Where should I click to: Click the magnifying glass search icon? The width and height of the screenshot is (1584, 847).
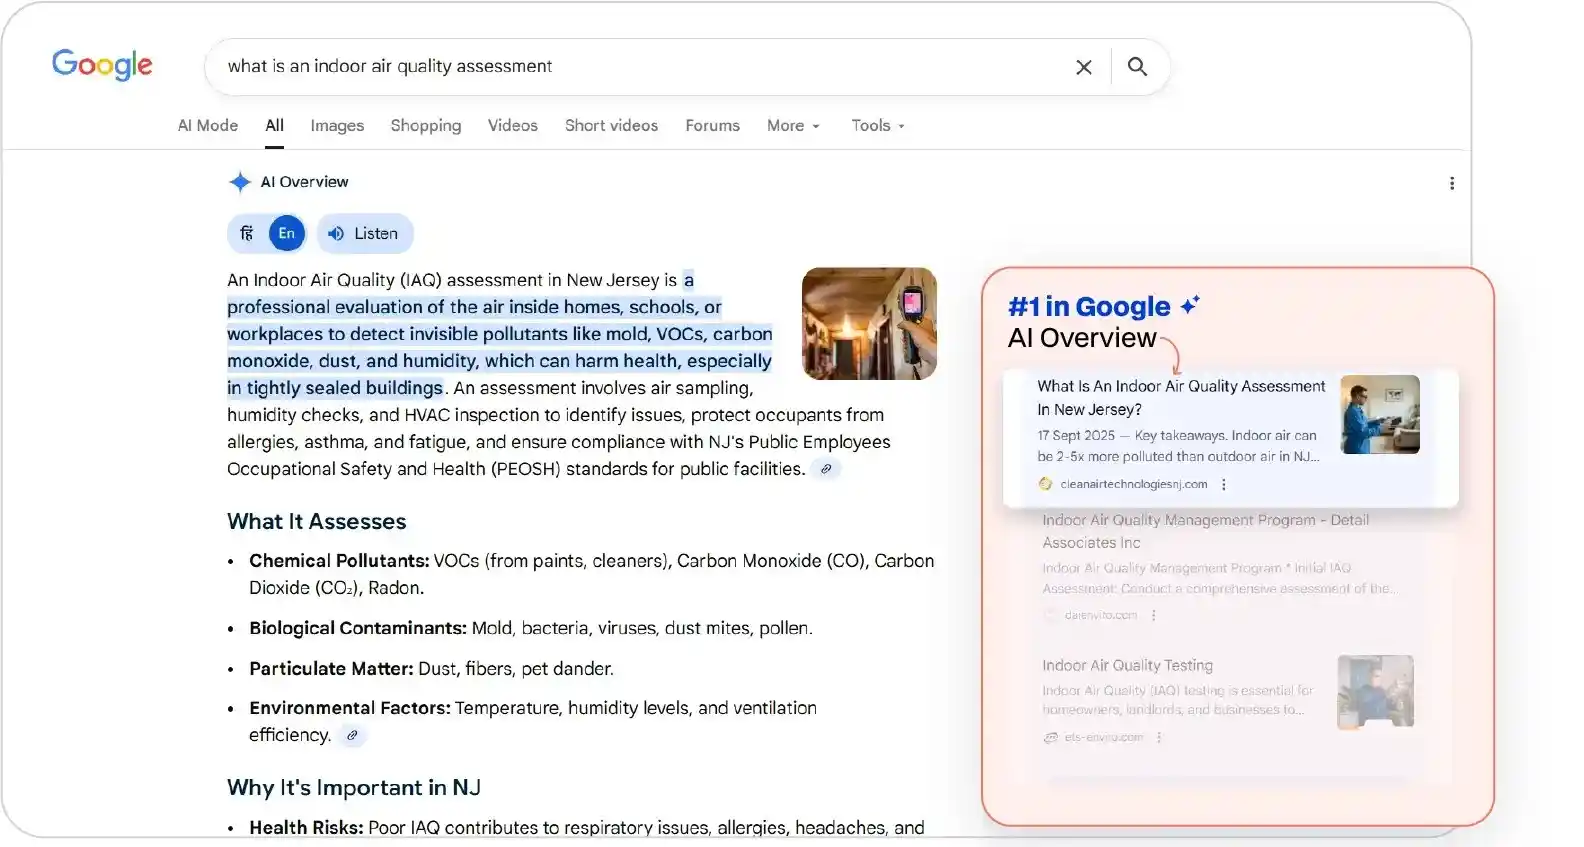coord(1137,67)
